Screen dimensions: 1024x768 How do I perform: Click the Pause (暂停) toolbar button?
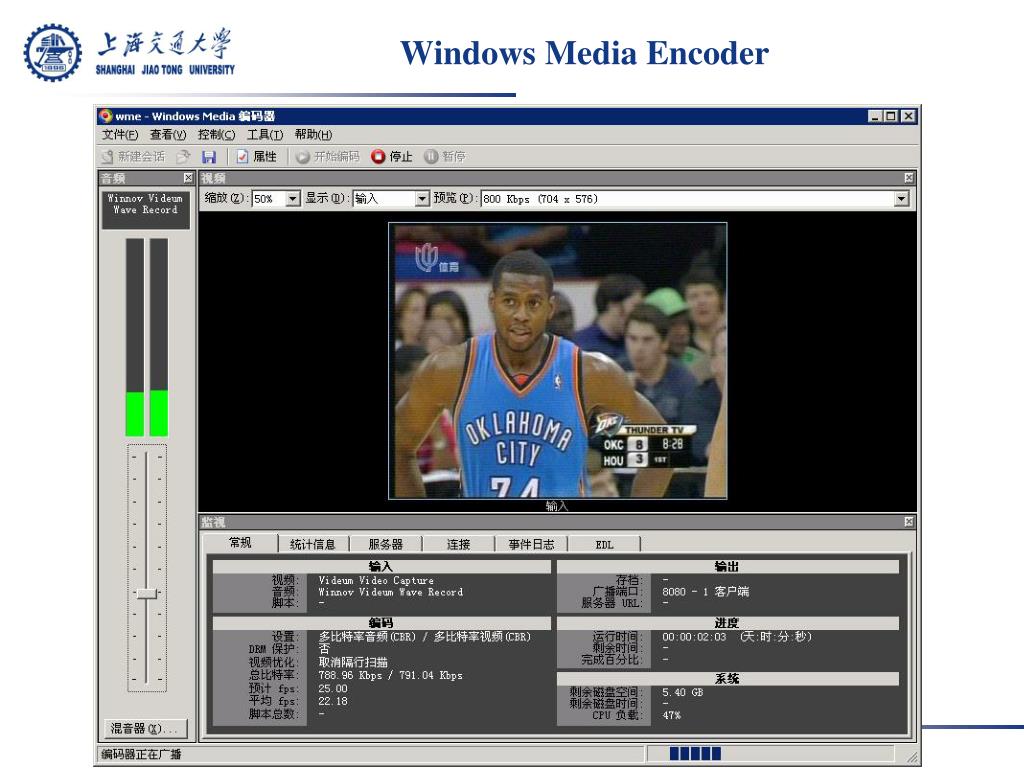pos(445,157)
